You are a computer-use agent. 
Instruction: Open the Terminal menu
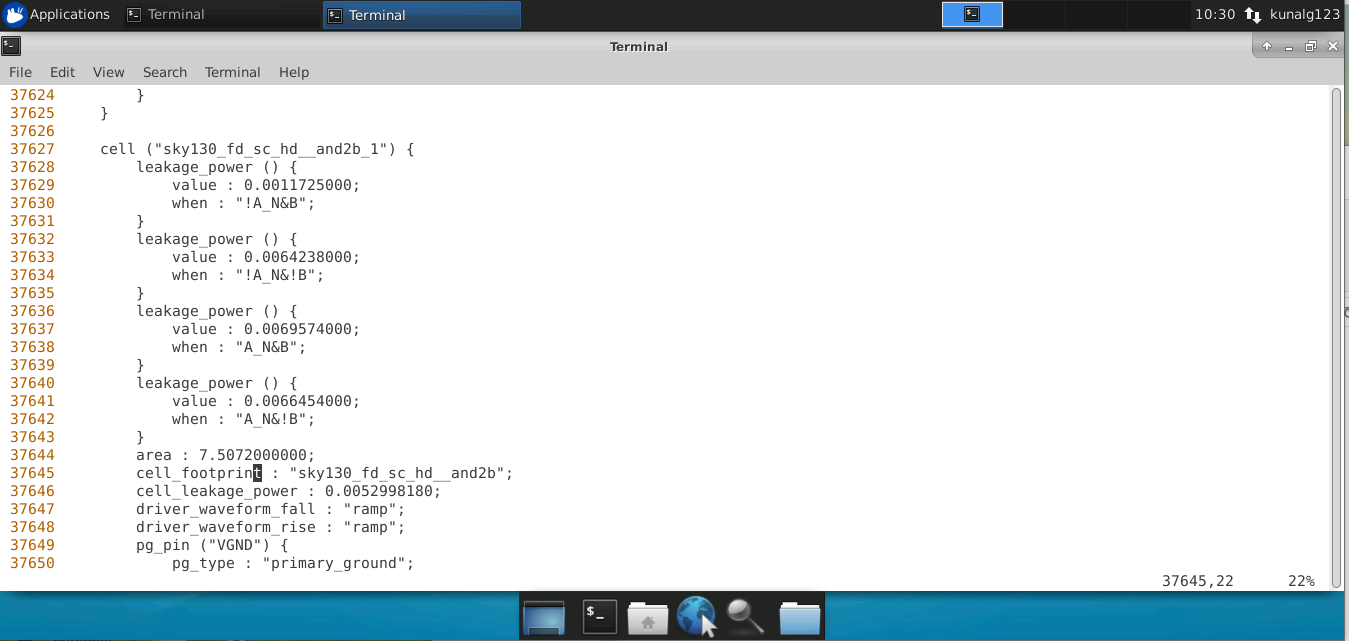232,72
